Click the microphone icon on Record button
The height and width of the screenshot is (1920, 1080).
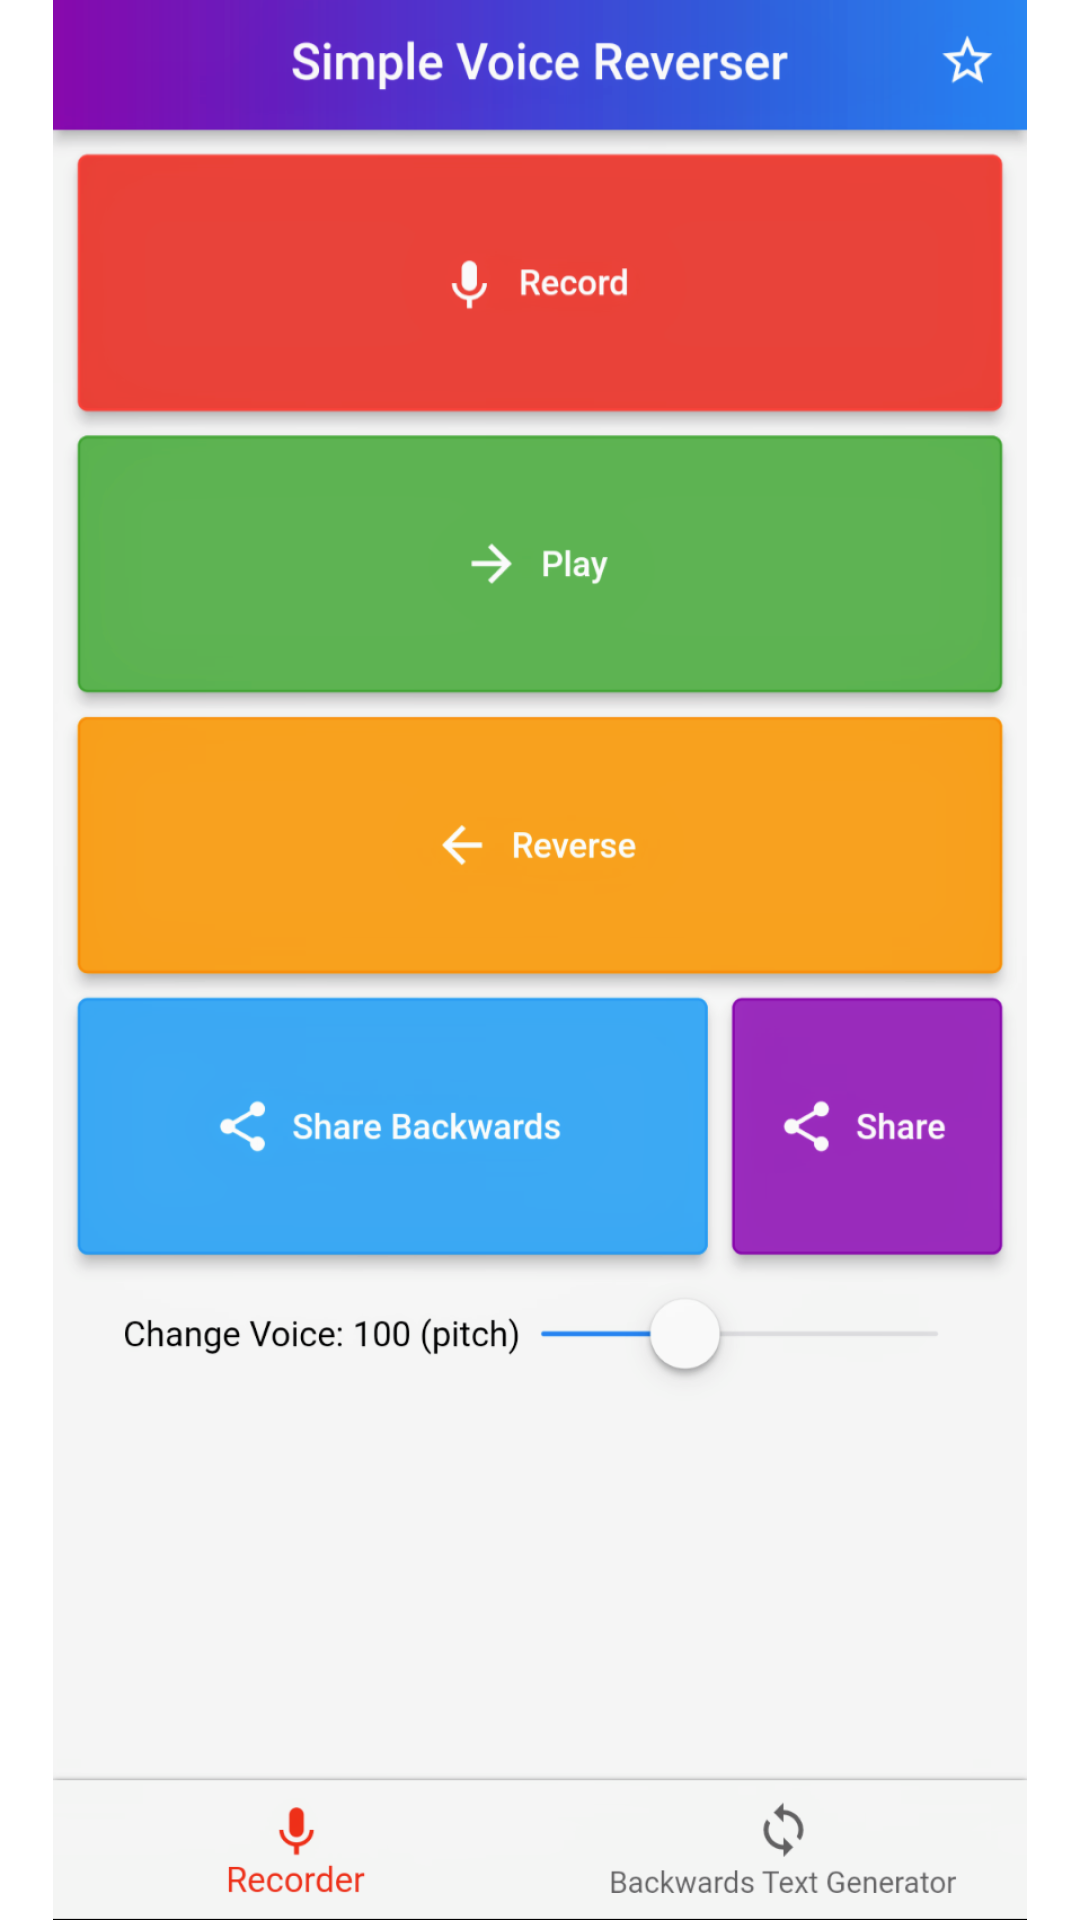[x=469, y=284]
